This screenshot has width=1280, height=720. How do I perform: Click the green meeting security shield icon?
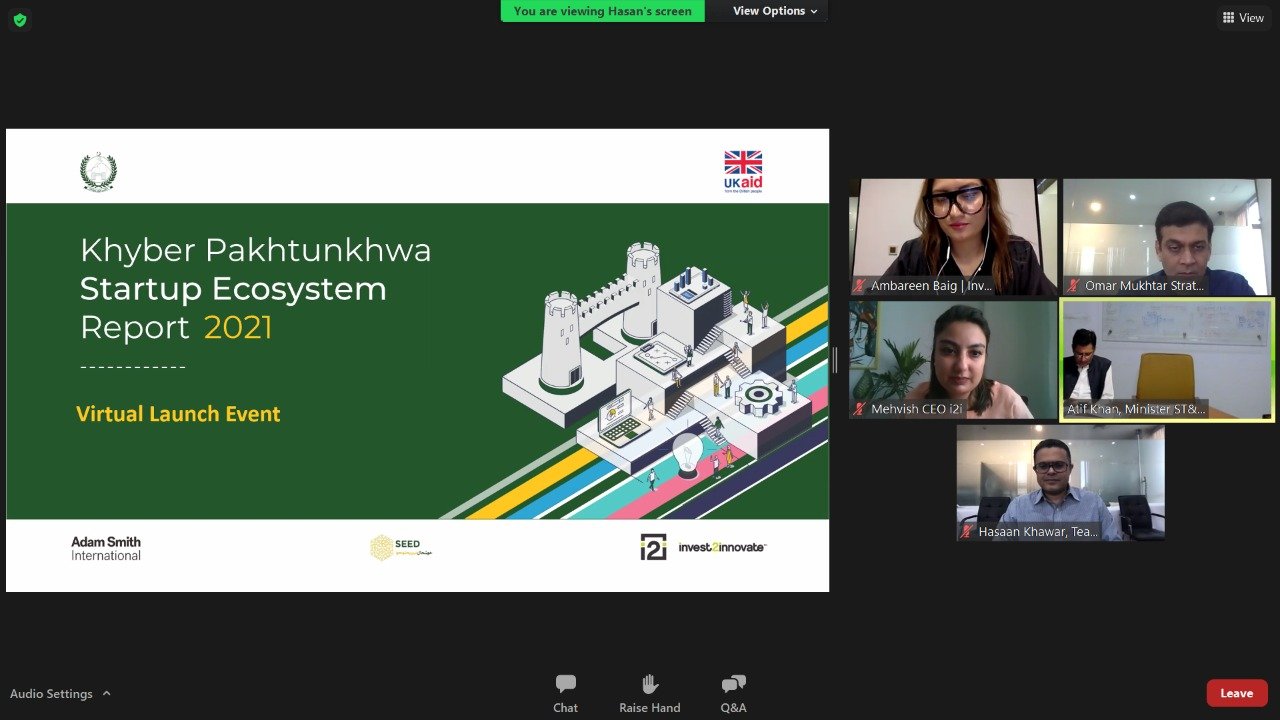(19, 19)
